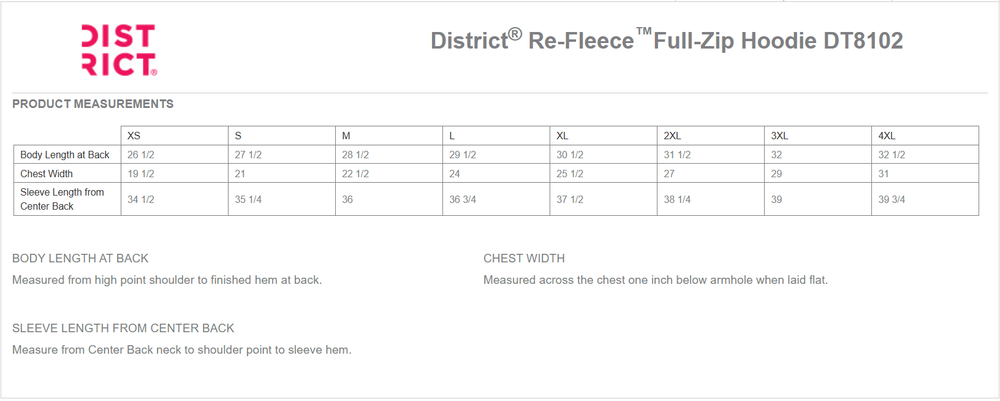Click the Chest Width row label
1000x401 pixels.
47,173
